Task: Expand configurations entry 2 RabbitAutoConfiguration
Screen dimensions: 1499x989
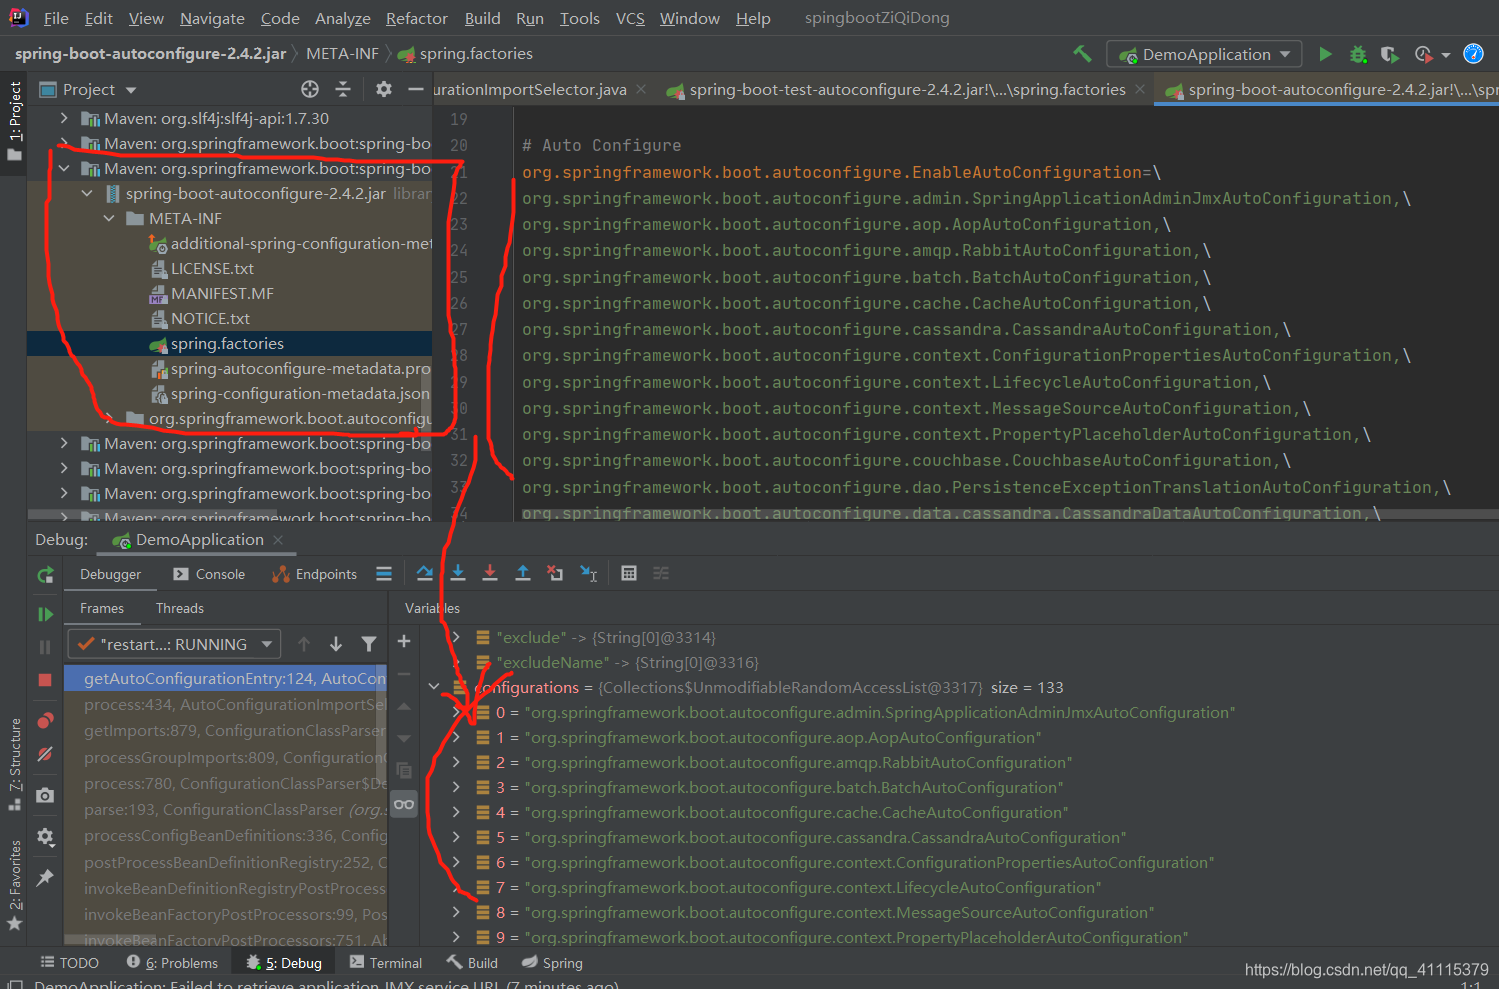Action: pos(456,762)
